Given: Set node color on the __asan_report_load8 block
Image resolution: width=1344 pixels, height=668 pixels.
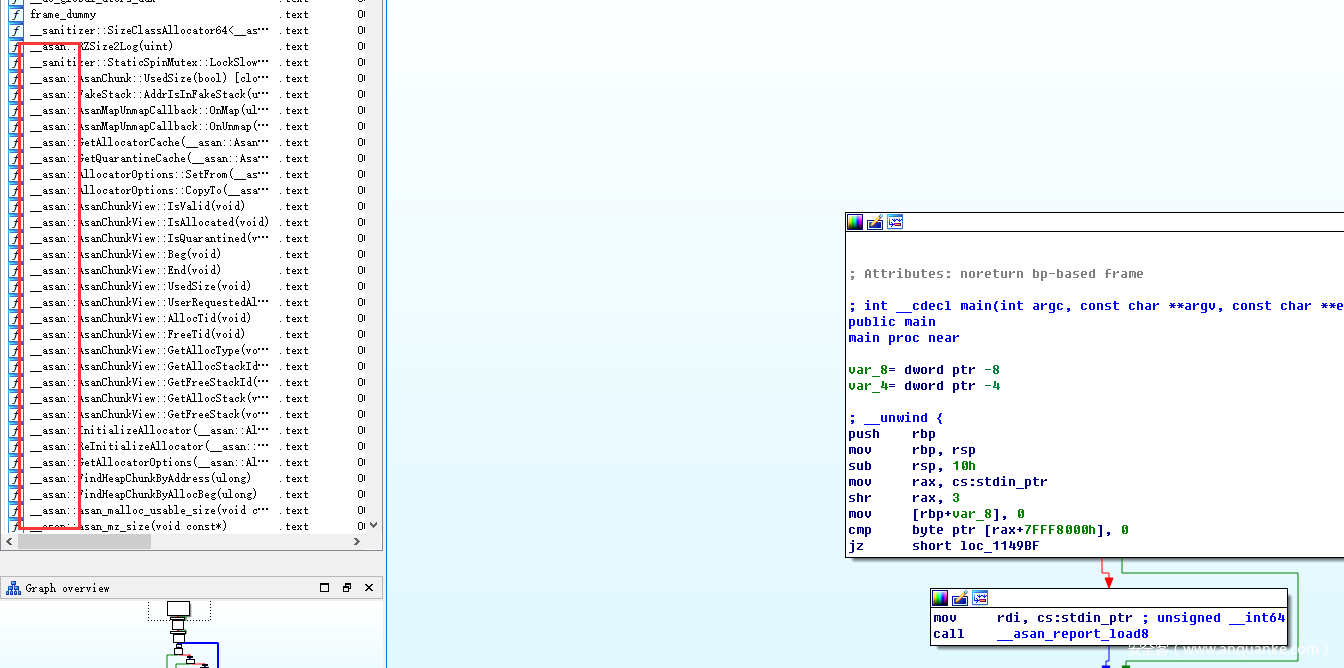Looking at the screenshot, I should [x=940, y=598].
